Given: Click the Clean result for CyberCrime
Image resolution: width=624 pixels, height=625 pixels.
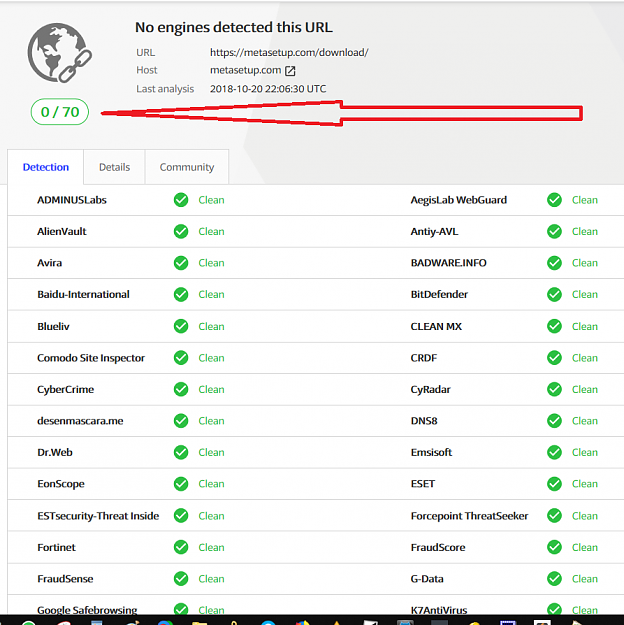Looking at the screenshot, I should click(x=211, y=389).
